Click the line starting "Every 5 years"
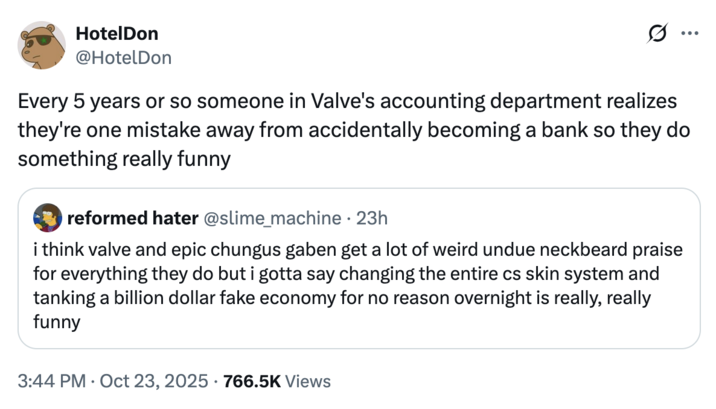Image resolution: width=716 pixels, height=409 pixels. (347, 103)
